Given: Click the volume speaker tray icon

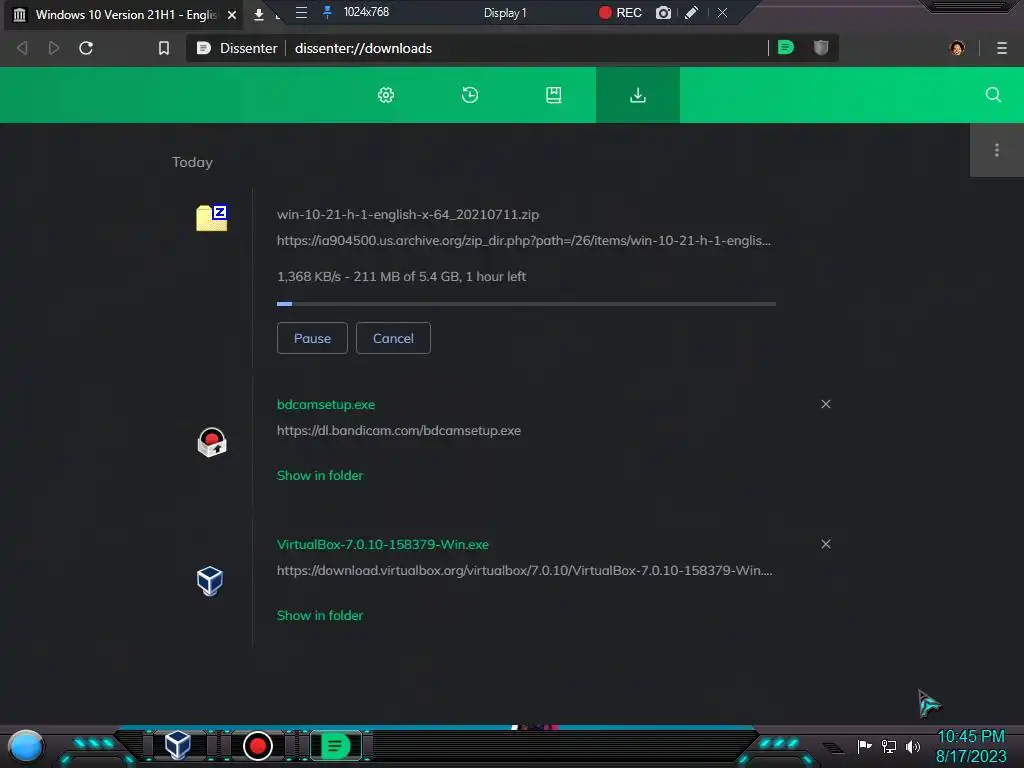Looking at the screenshot, I should [912, 746].
